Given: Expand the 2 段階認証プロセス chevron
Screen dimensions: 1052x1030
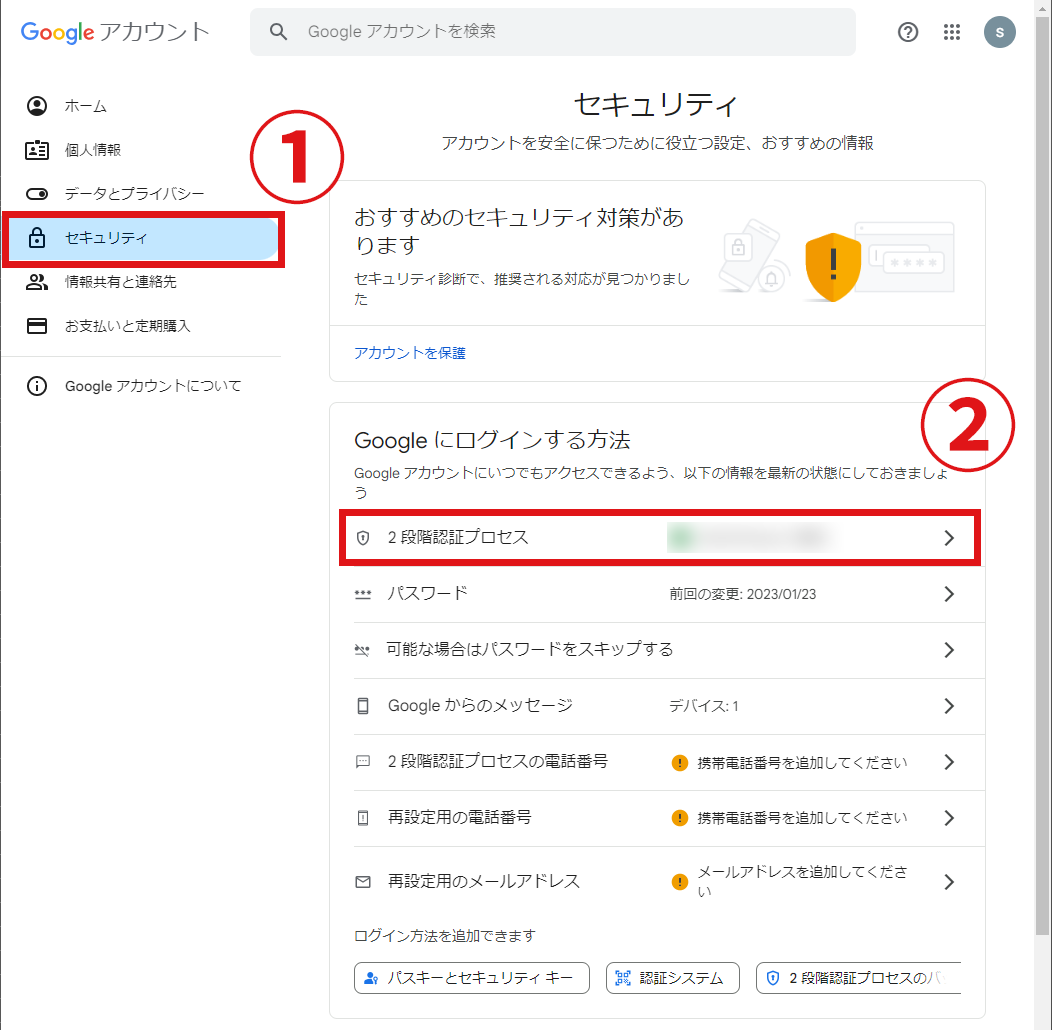Looking at the screenshot, I should pyautogui.click(x=949, y=537).
